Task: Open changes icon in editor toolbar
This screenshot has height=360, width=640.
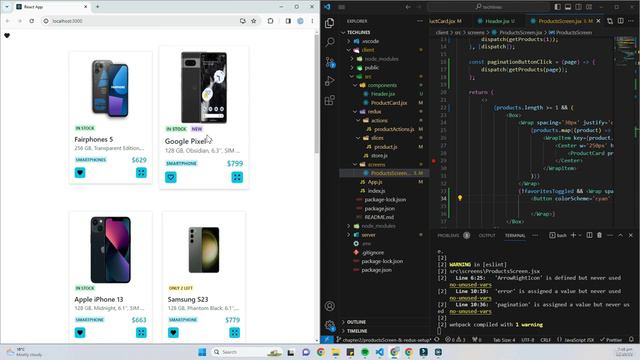Action: (x=610, y=21)
